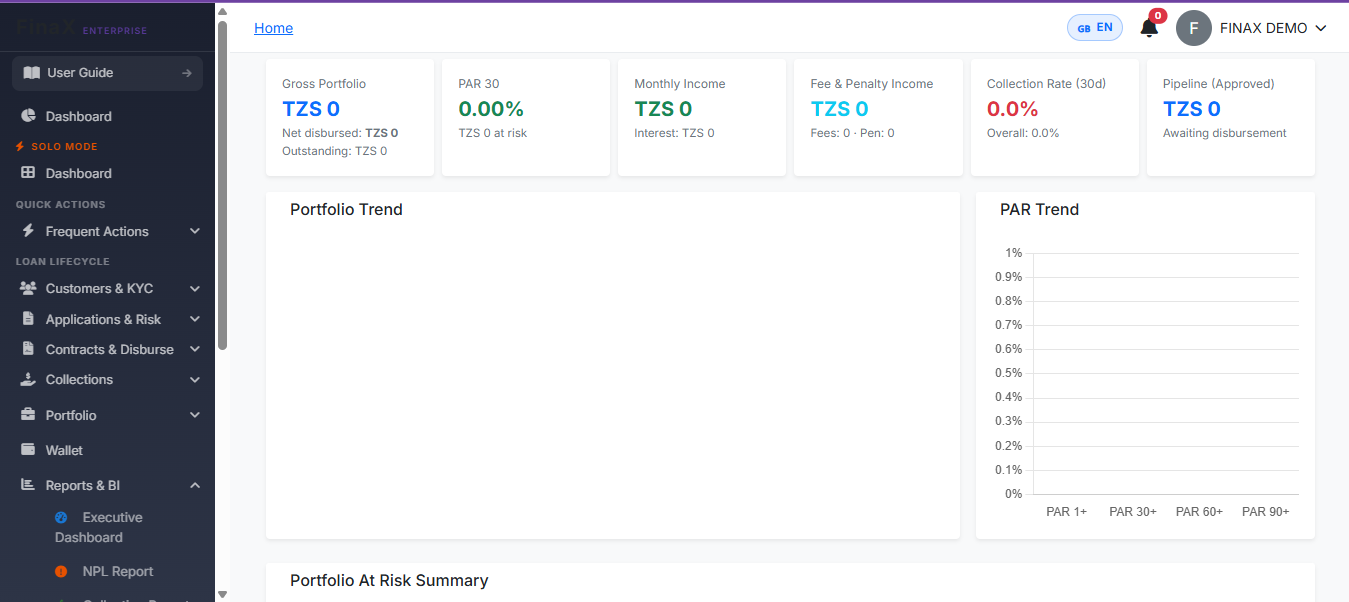Open the Wallet menu item
Screen dimensions: 1349x602
click(107, 450)
